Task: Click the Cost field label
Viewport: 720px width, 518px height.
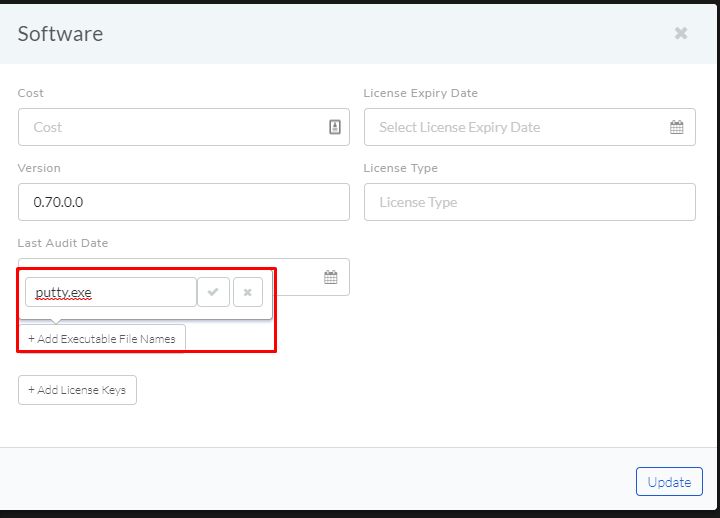Action: pos(30,93)
